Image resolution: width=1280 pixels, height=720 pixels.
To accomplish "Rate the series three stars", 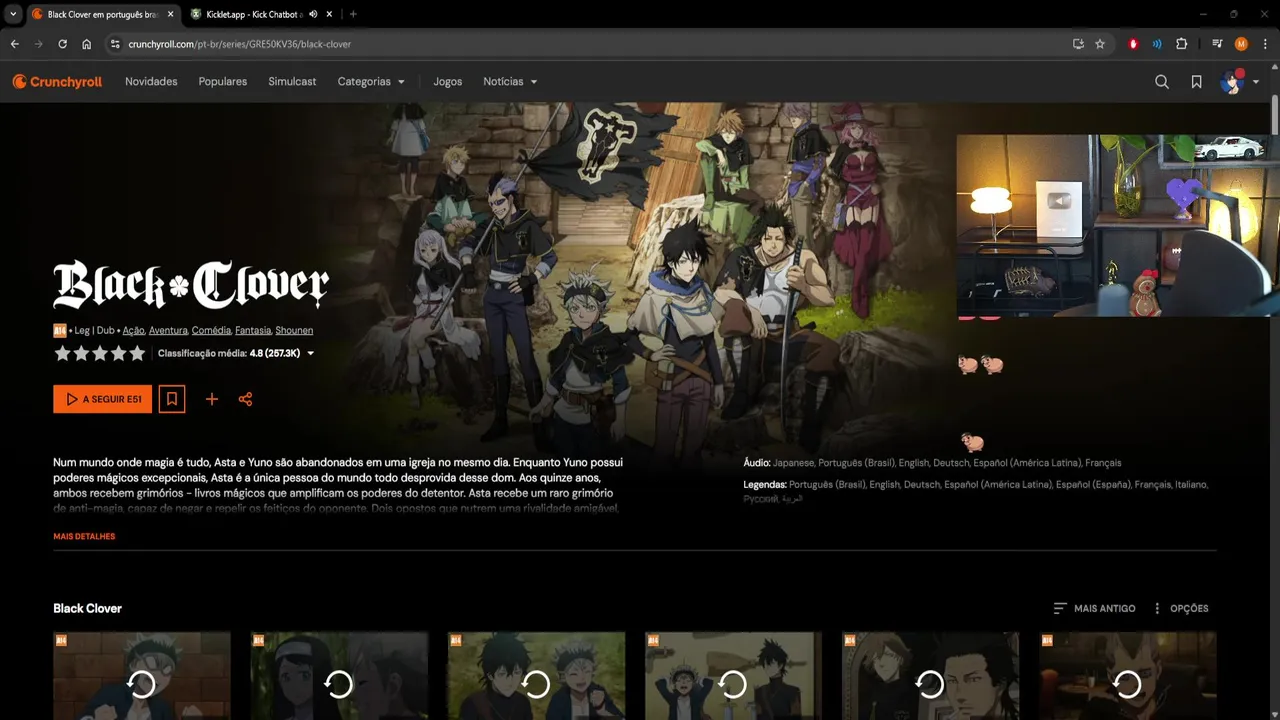I will tap(100, 353).
